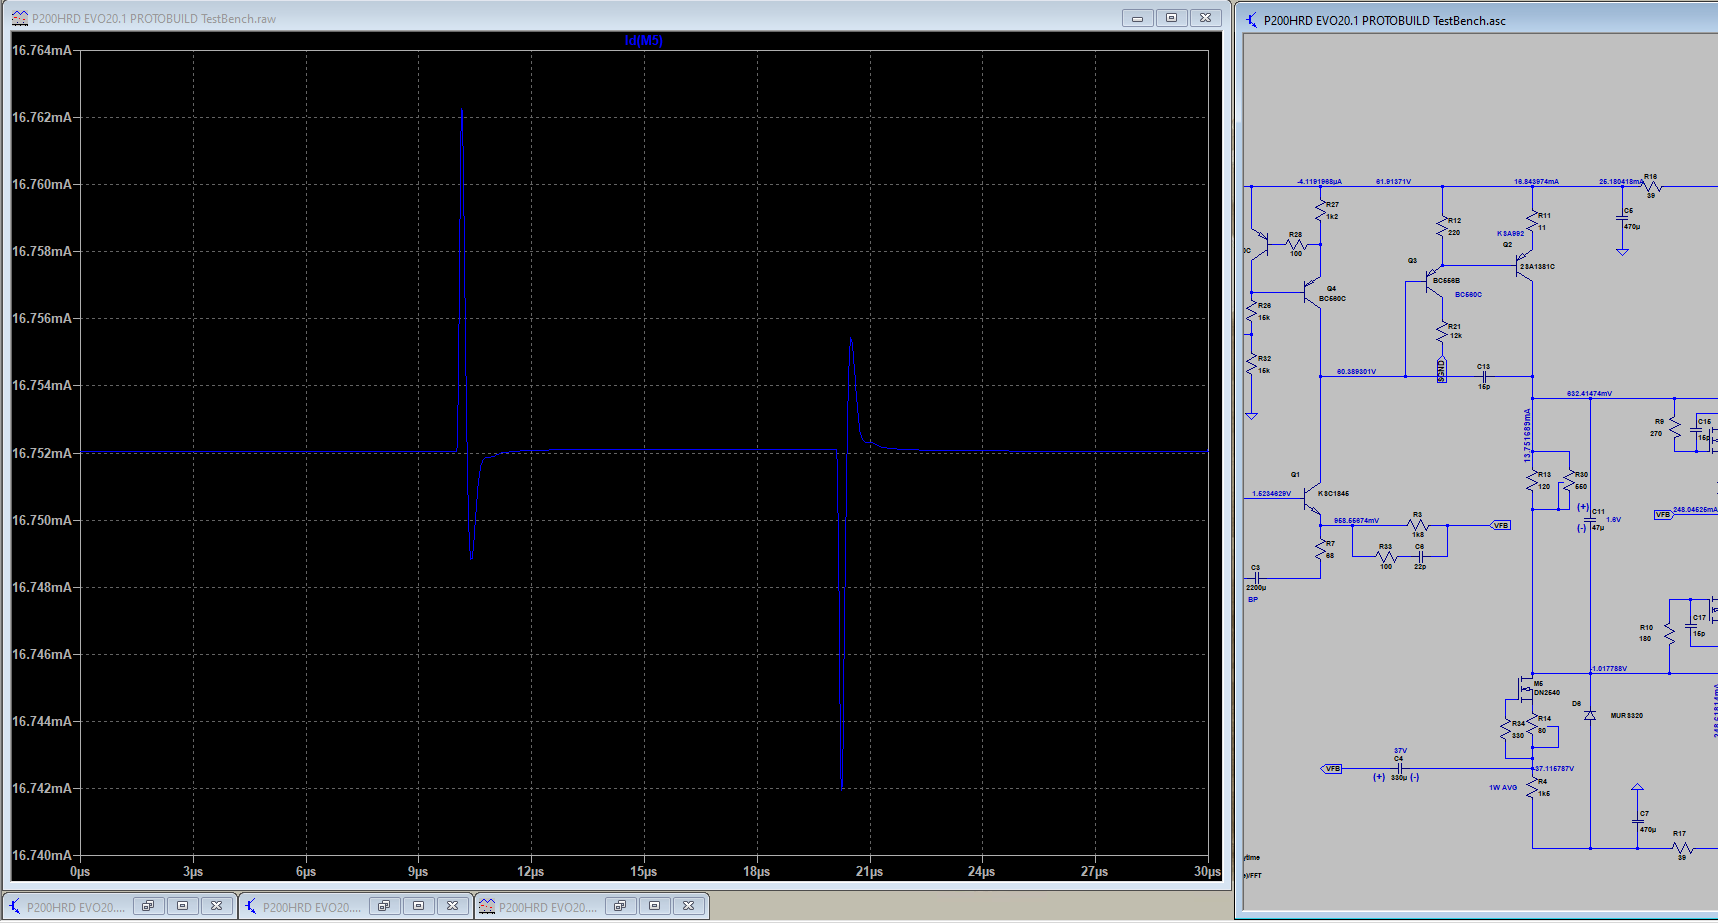
Task: Select the Id(M5) trace label
Action: [x=643, y=41]
